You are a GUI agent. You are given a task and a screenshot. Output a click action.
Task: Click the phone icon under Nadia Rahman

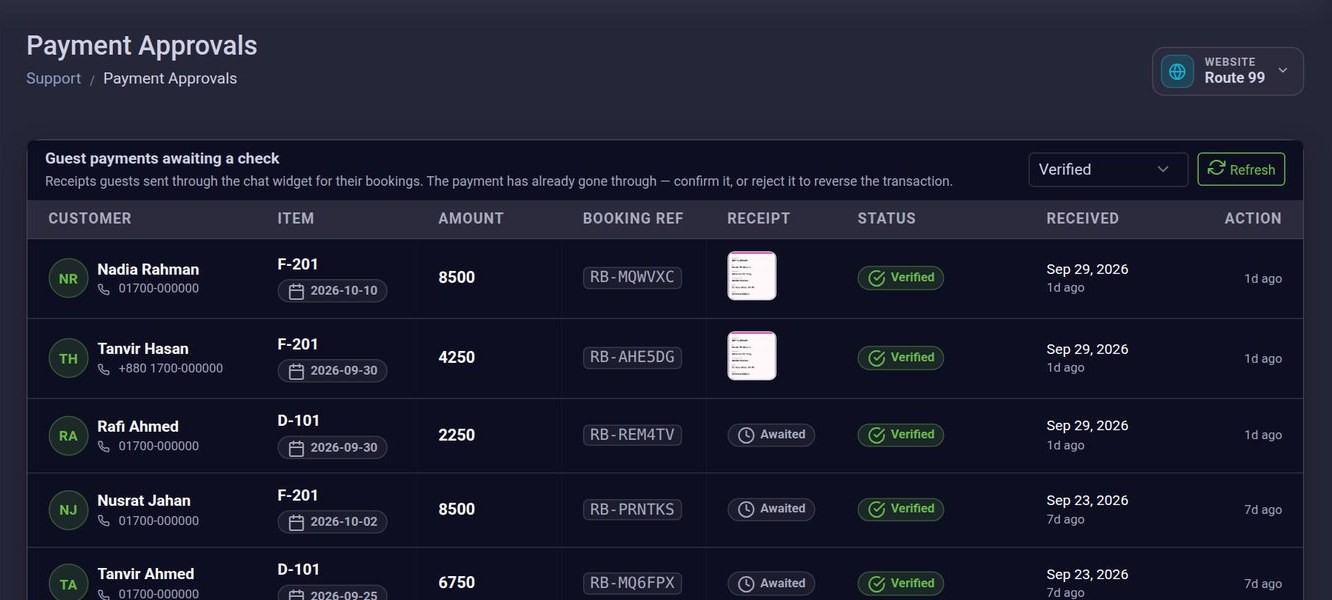click(104, 289)
